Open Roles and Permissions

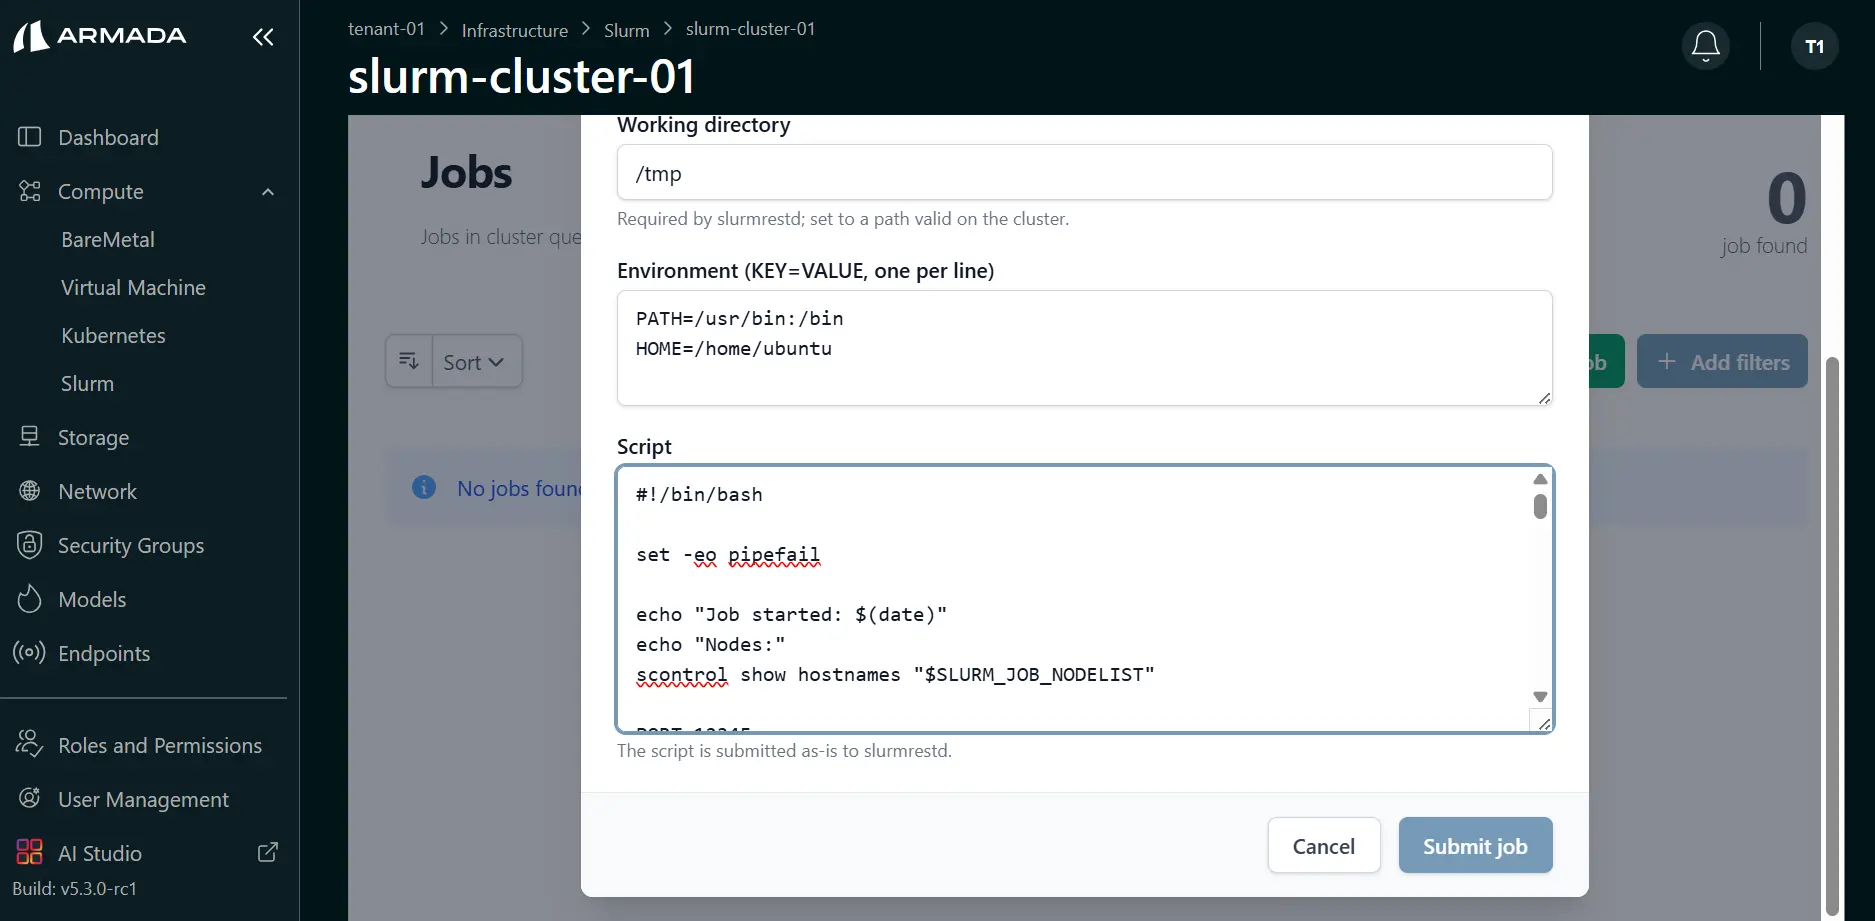[160, 745]
